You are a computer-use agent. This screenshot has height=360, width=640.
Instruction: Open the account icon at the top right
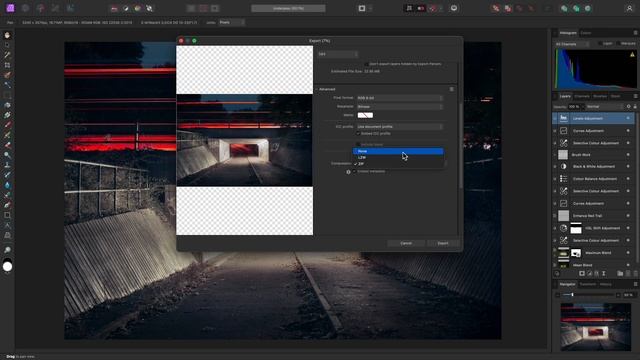629,8
